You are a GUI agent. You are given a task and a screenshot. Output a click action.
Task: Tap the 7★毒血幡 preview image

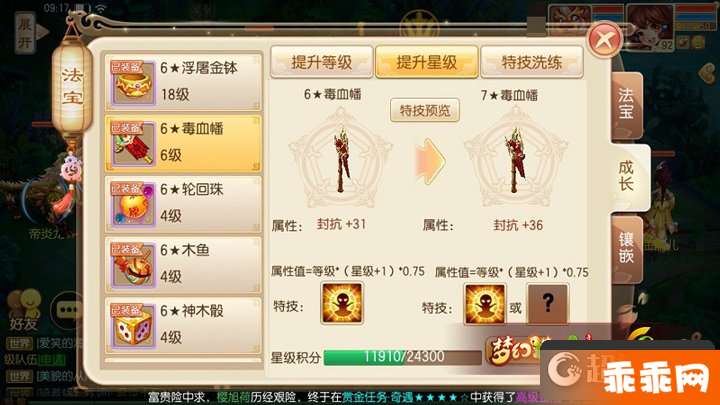[516, 159]
